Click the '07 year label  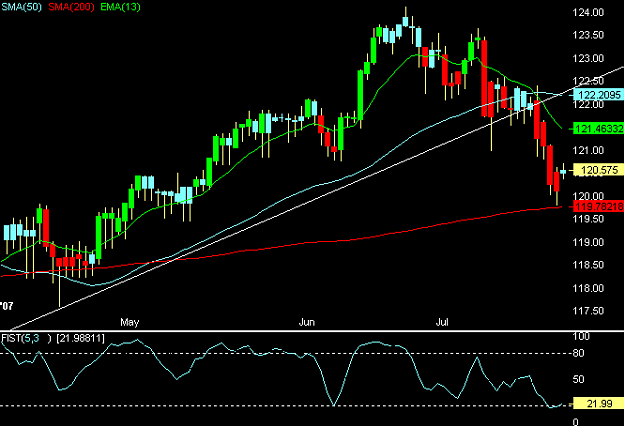[x=7, y=306]
